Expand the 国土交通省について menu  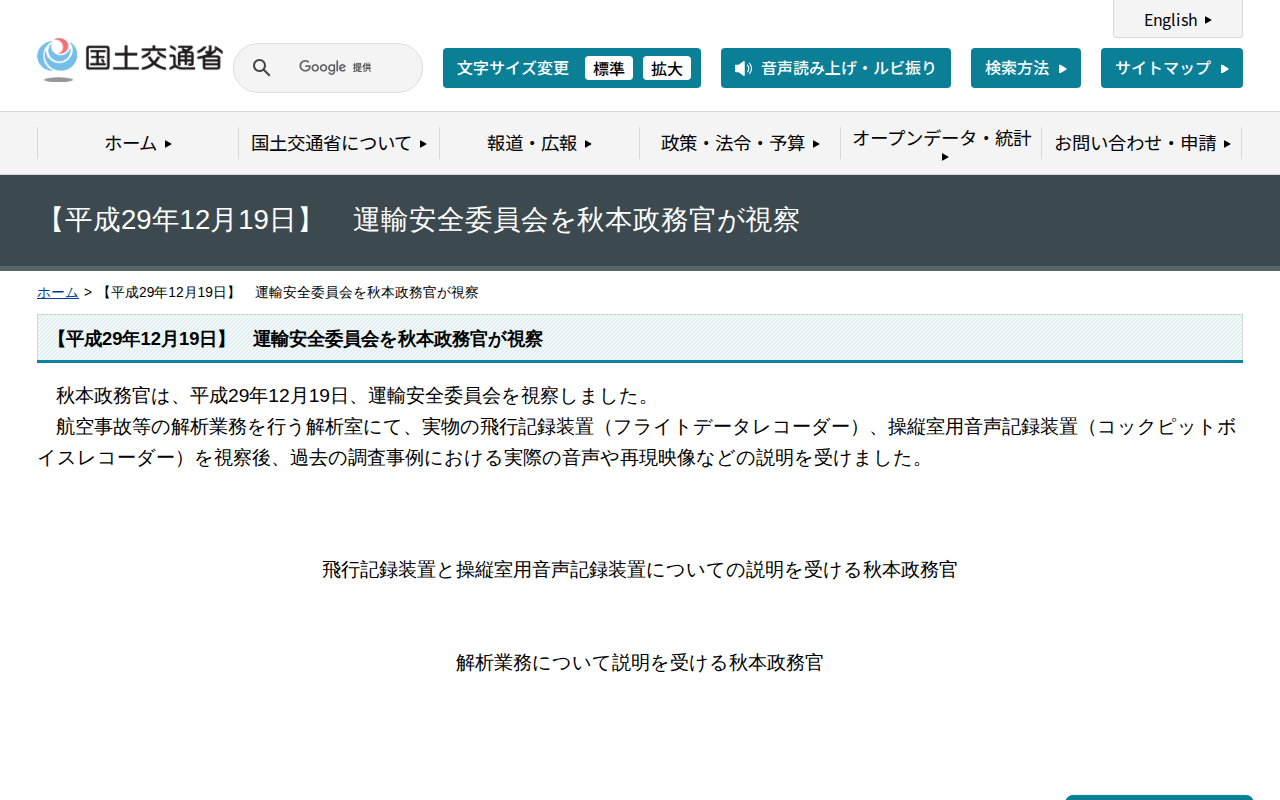point(338,143)
